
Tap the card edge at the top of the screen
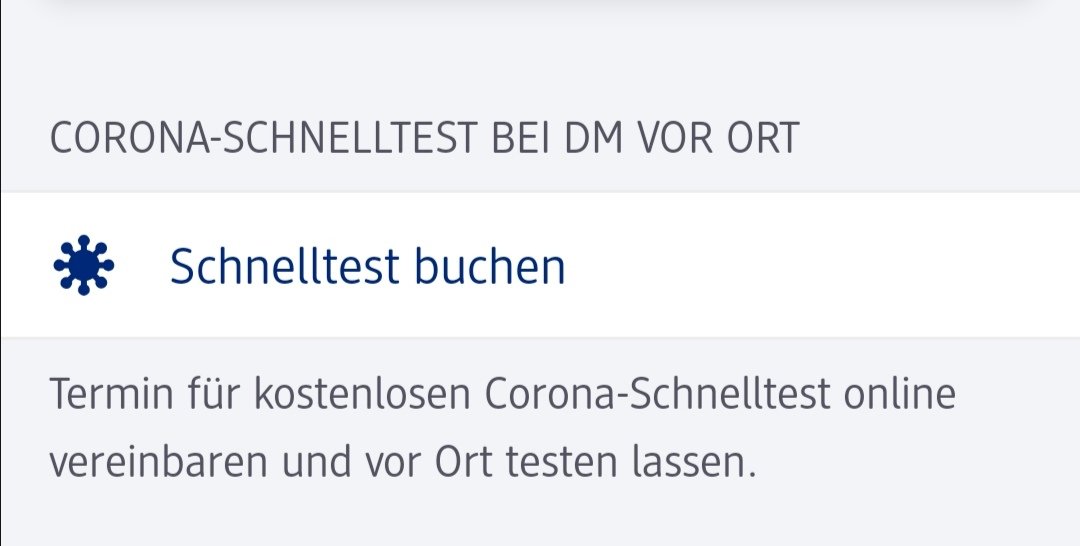[x=540, y=4]
